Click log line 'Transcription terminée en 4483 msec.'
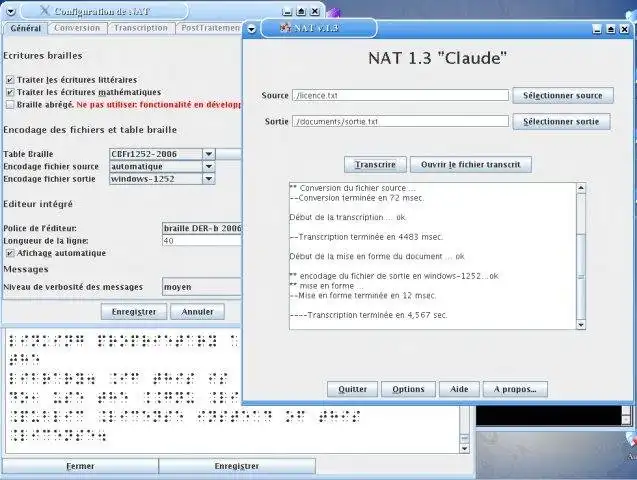Screen dimensions: 637x480 [366, 237]
